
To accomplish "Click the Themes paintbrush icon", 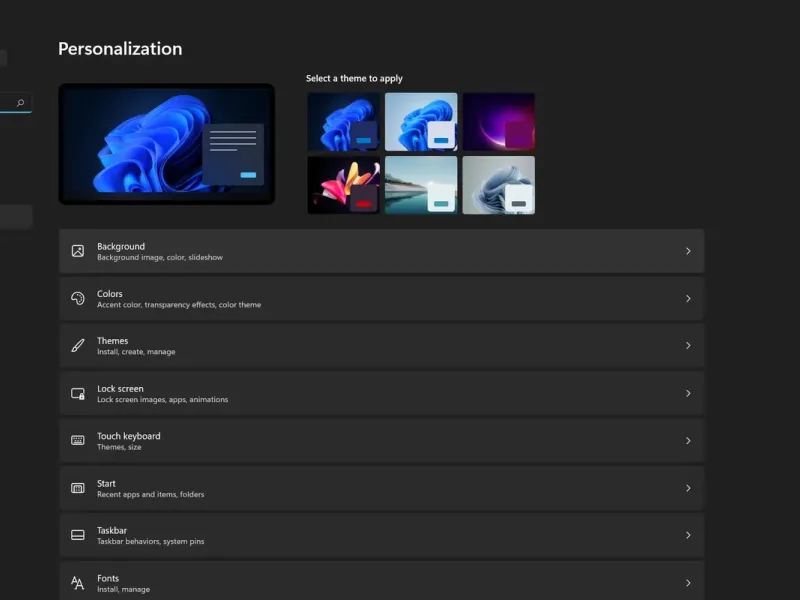I will (78, 345).
